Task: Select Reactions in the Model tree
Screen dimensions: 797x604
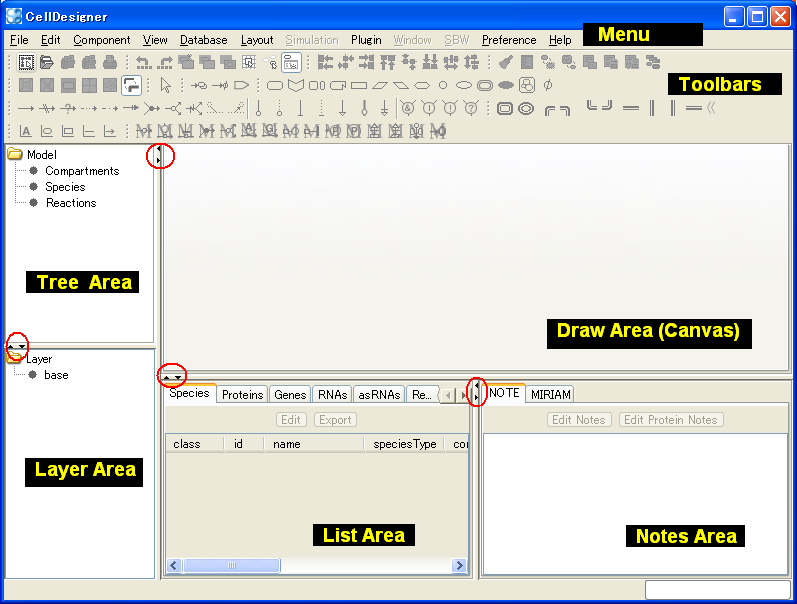Action: point(71,203)
